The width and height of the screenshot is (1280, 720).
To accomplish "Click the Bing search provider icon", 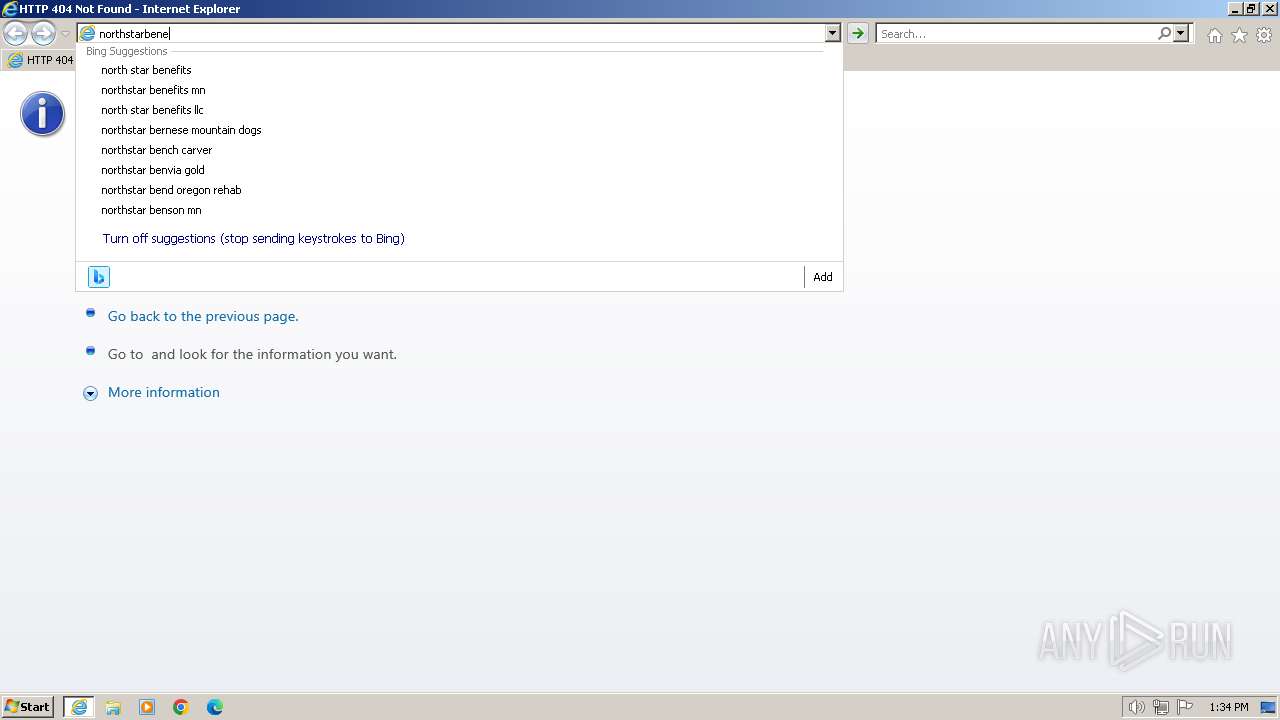I will (98, 277).
